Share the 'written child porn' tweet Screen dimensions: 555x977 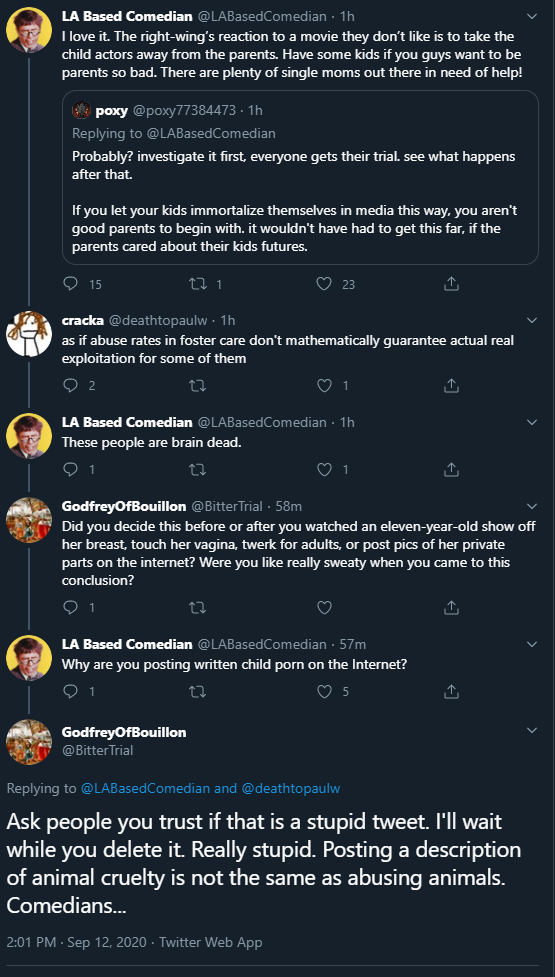click(451, 691)
